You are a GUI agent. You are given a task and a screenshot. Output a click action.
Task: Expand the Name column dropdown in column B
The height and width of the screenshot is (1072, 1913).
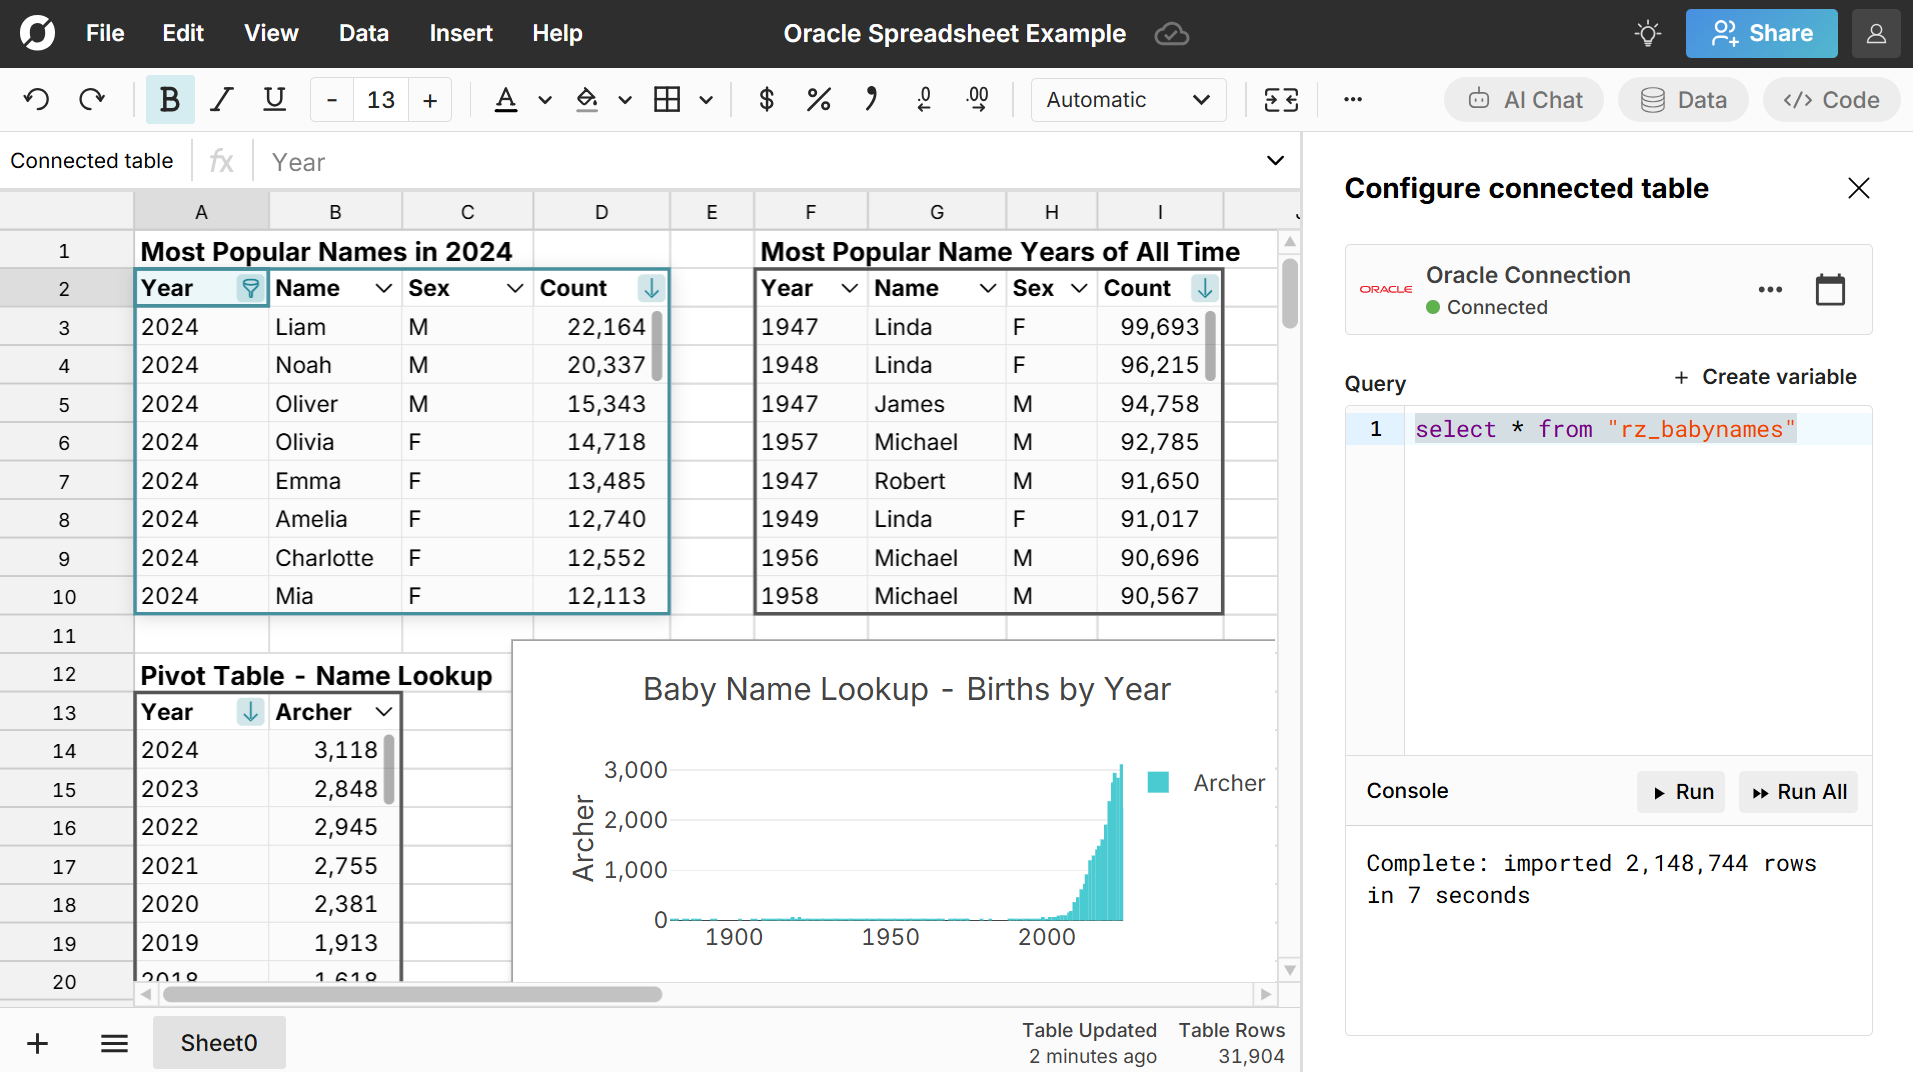click(383, 289)
